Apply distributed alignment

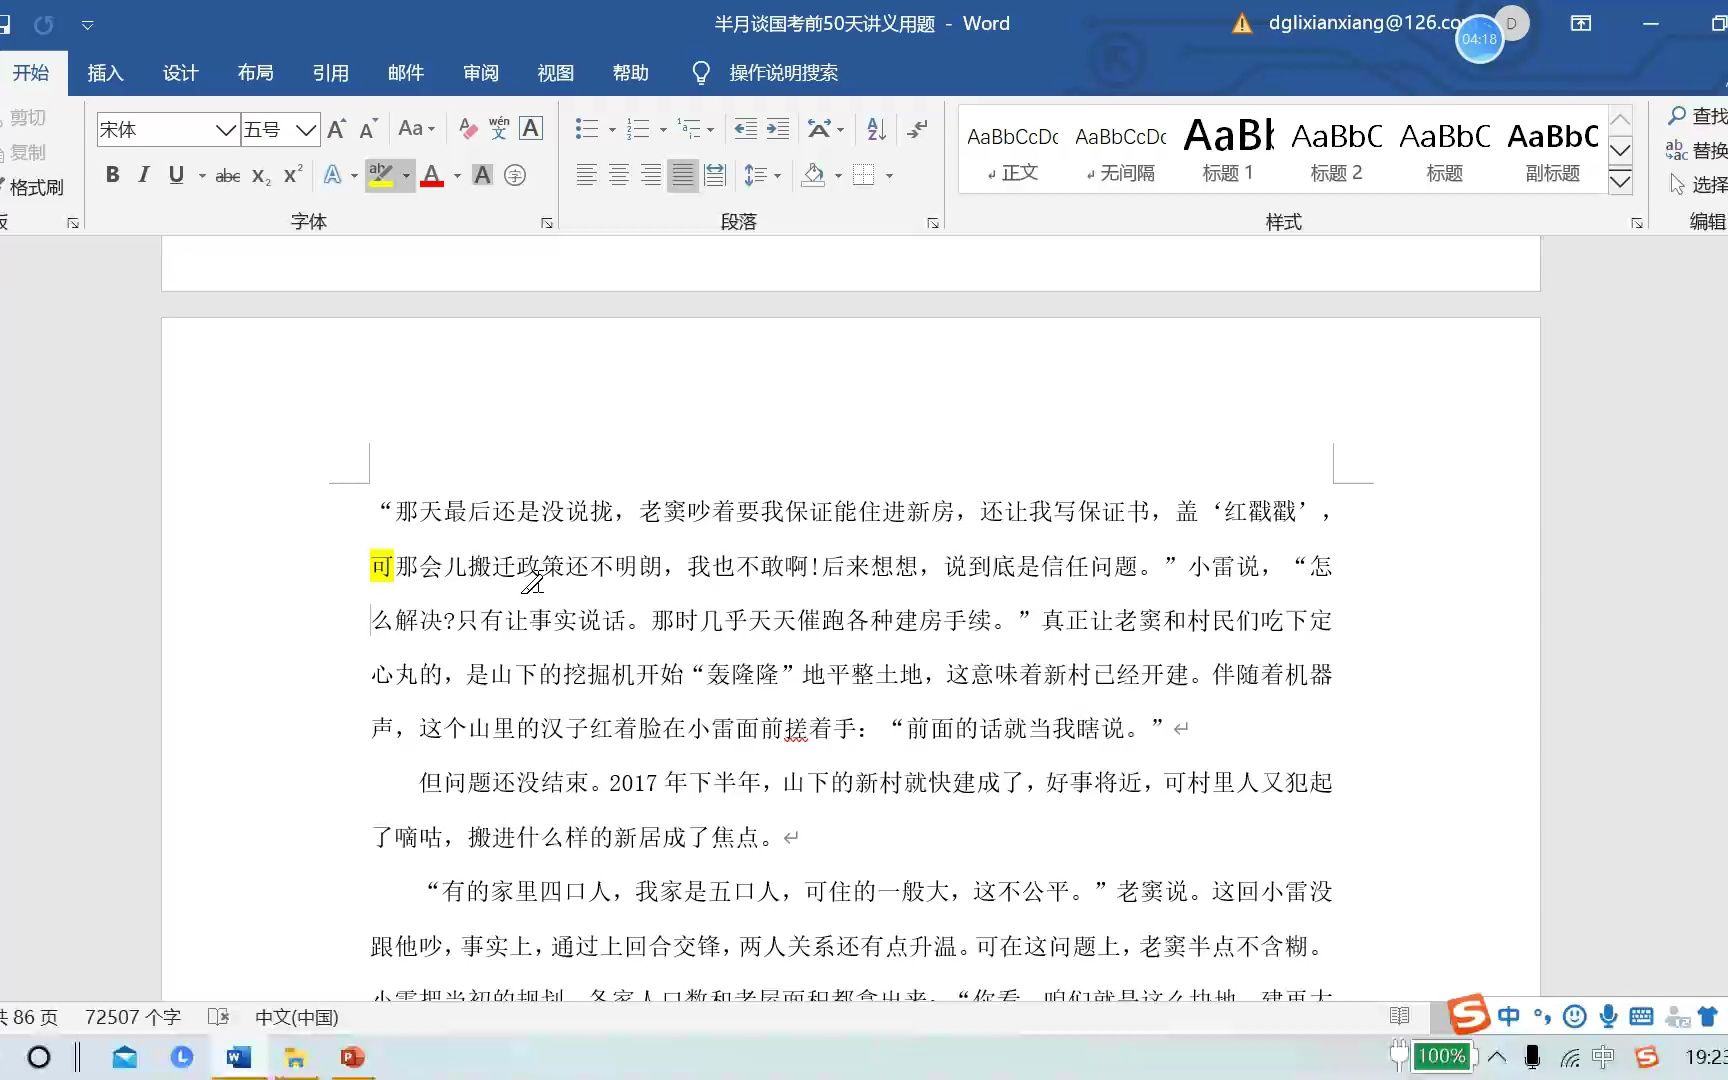click(715, 175)
